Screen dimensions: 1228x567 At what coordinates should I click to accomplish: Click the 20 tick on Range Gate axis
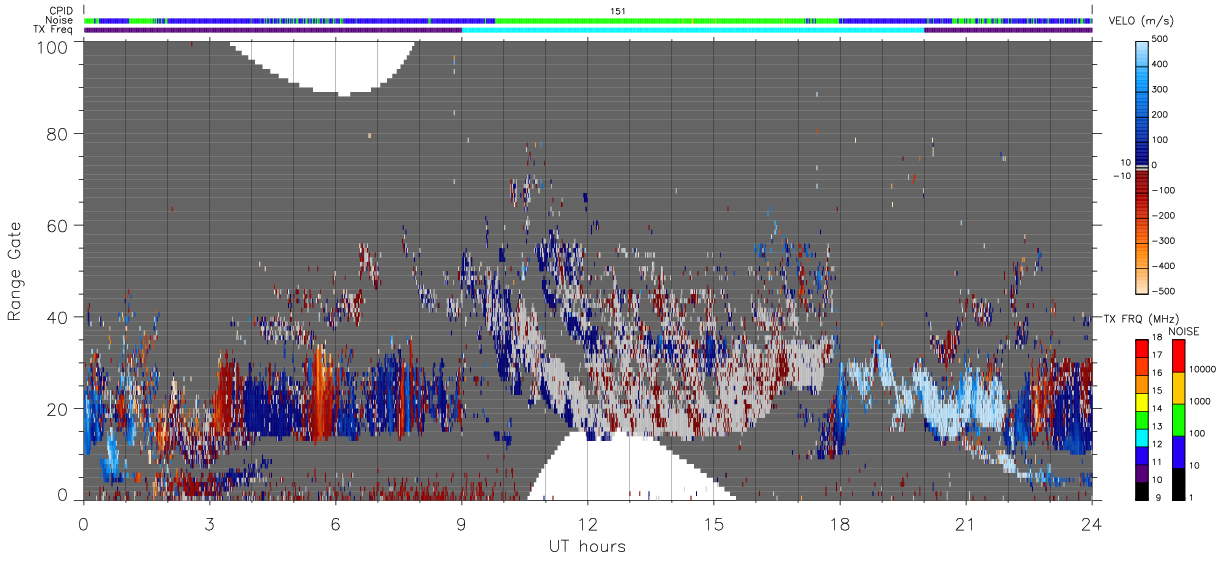[x=57, y=409]
